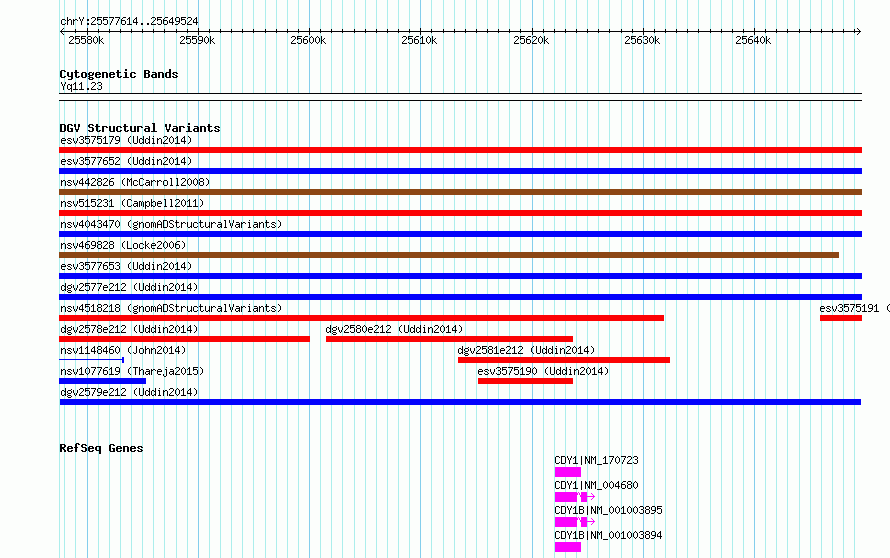Select the red dgv2580e212 variant bar
The height and width of the screenshot is (558, 890).
(450, 339)
